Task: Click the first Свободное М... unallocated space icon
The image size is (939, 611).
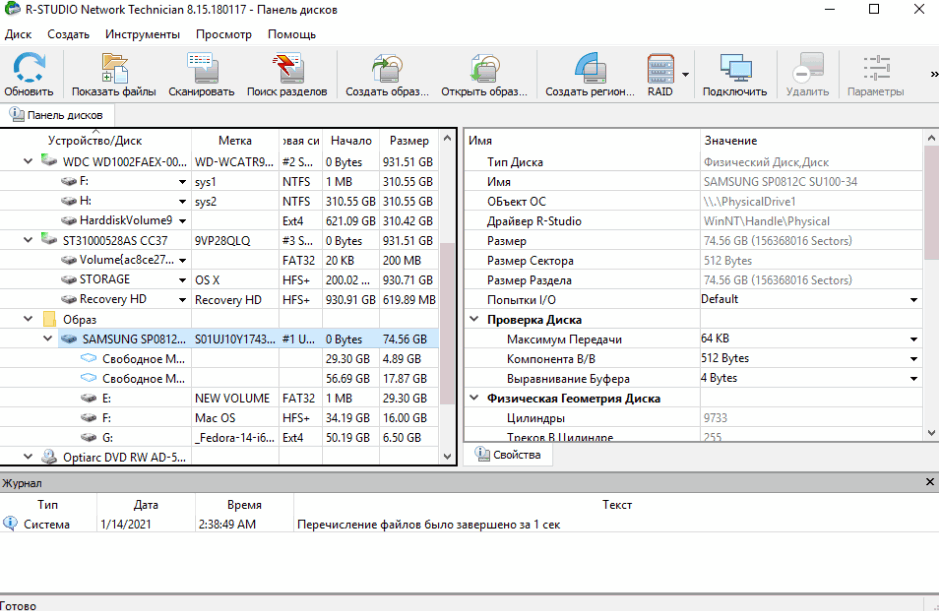Action: tap(89, 358)
